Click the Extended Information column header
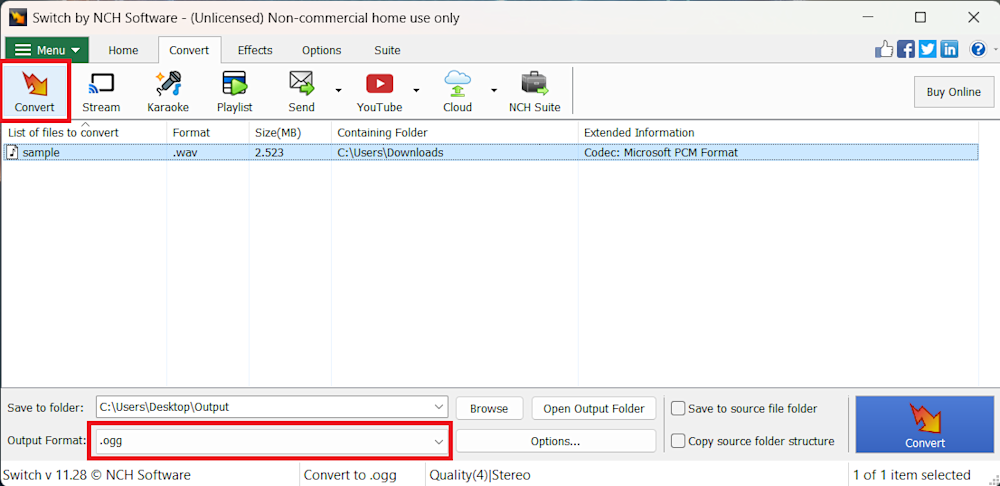The image size is (1000, 486). tap(778, 133)
